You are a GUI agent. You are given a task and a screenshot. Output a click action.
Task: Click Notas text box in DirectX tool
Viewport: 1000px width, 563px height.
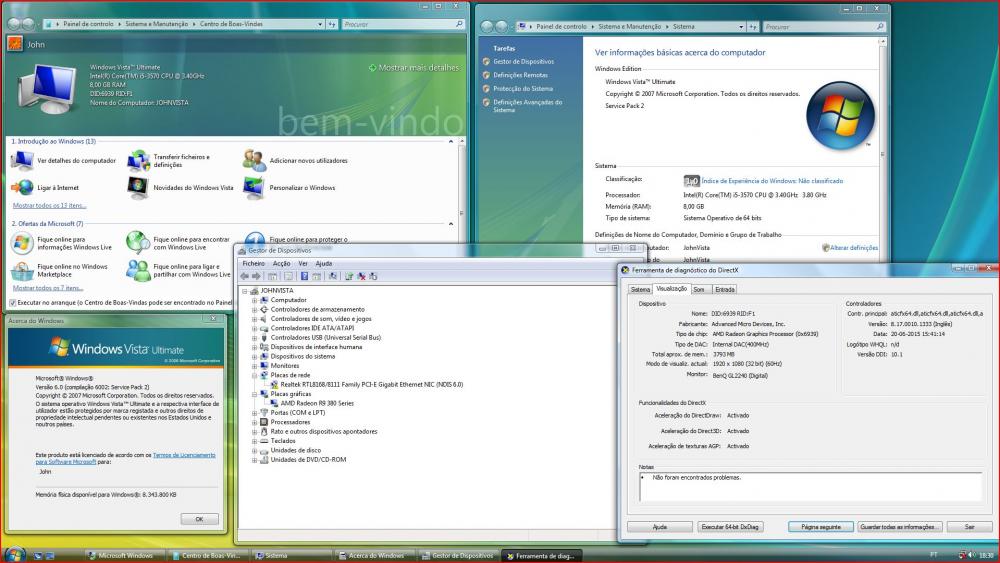pos(810,487)
